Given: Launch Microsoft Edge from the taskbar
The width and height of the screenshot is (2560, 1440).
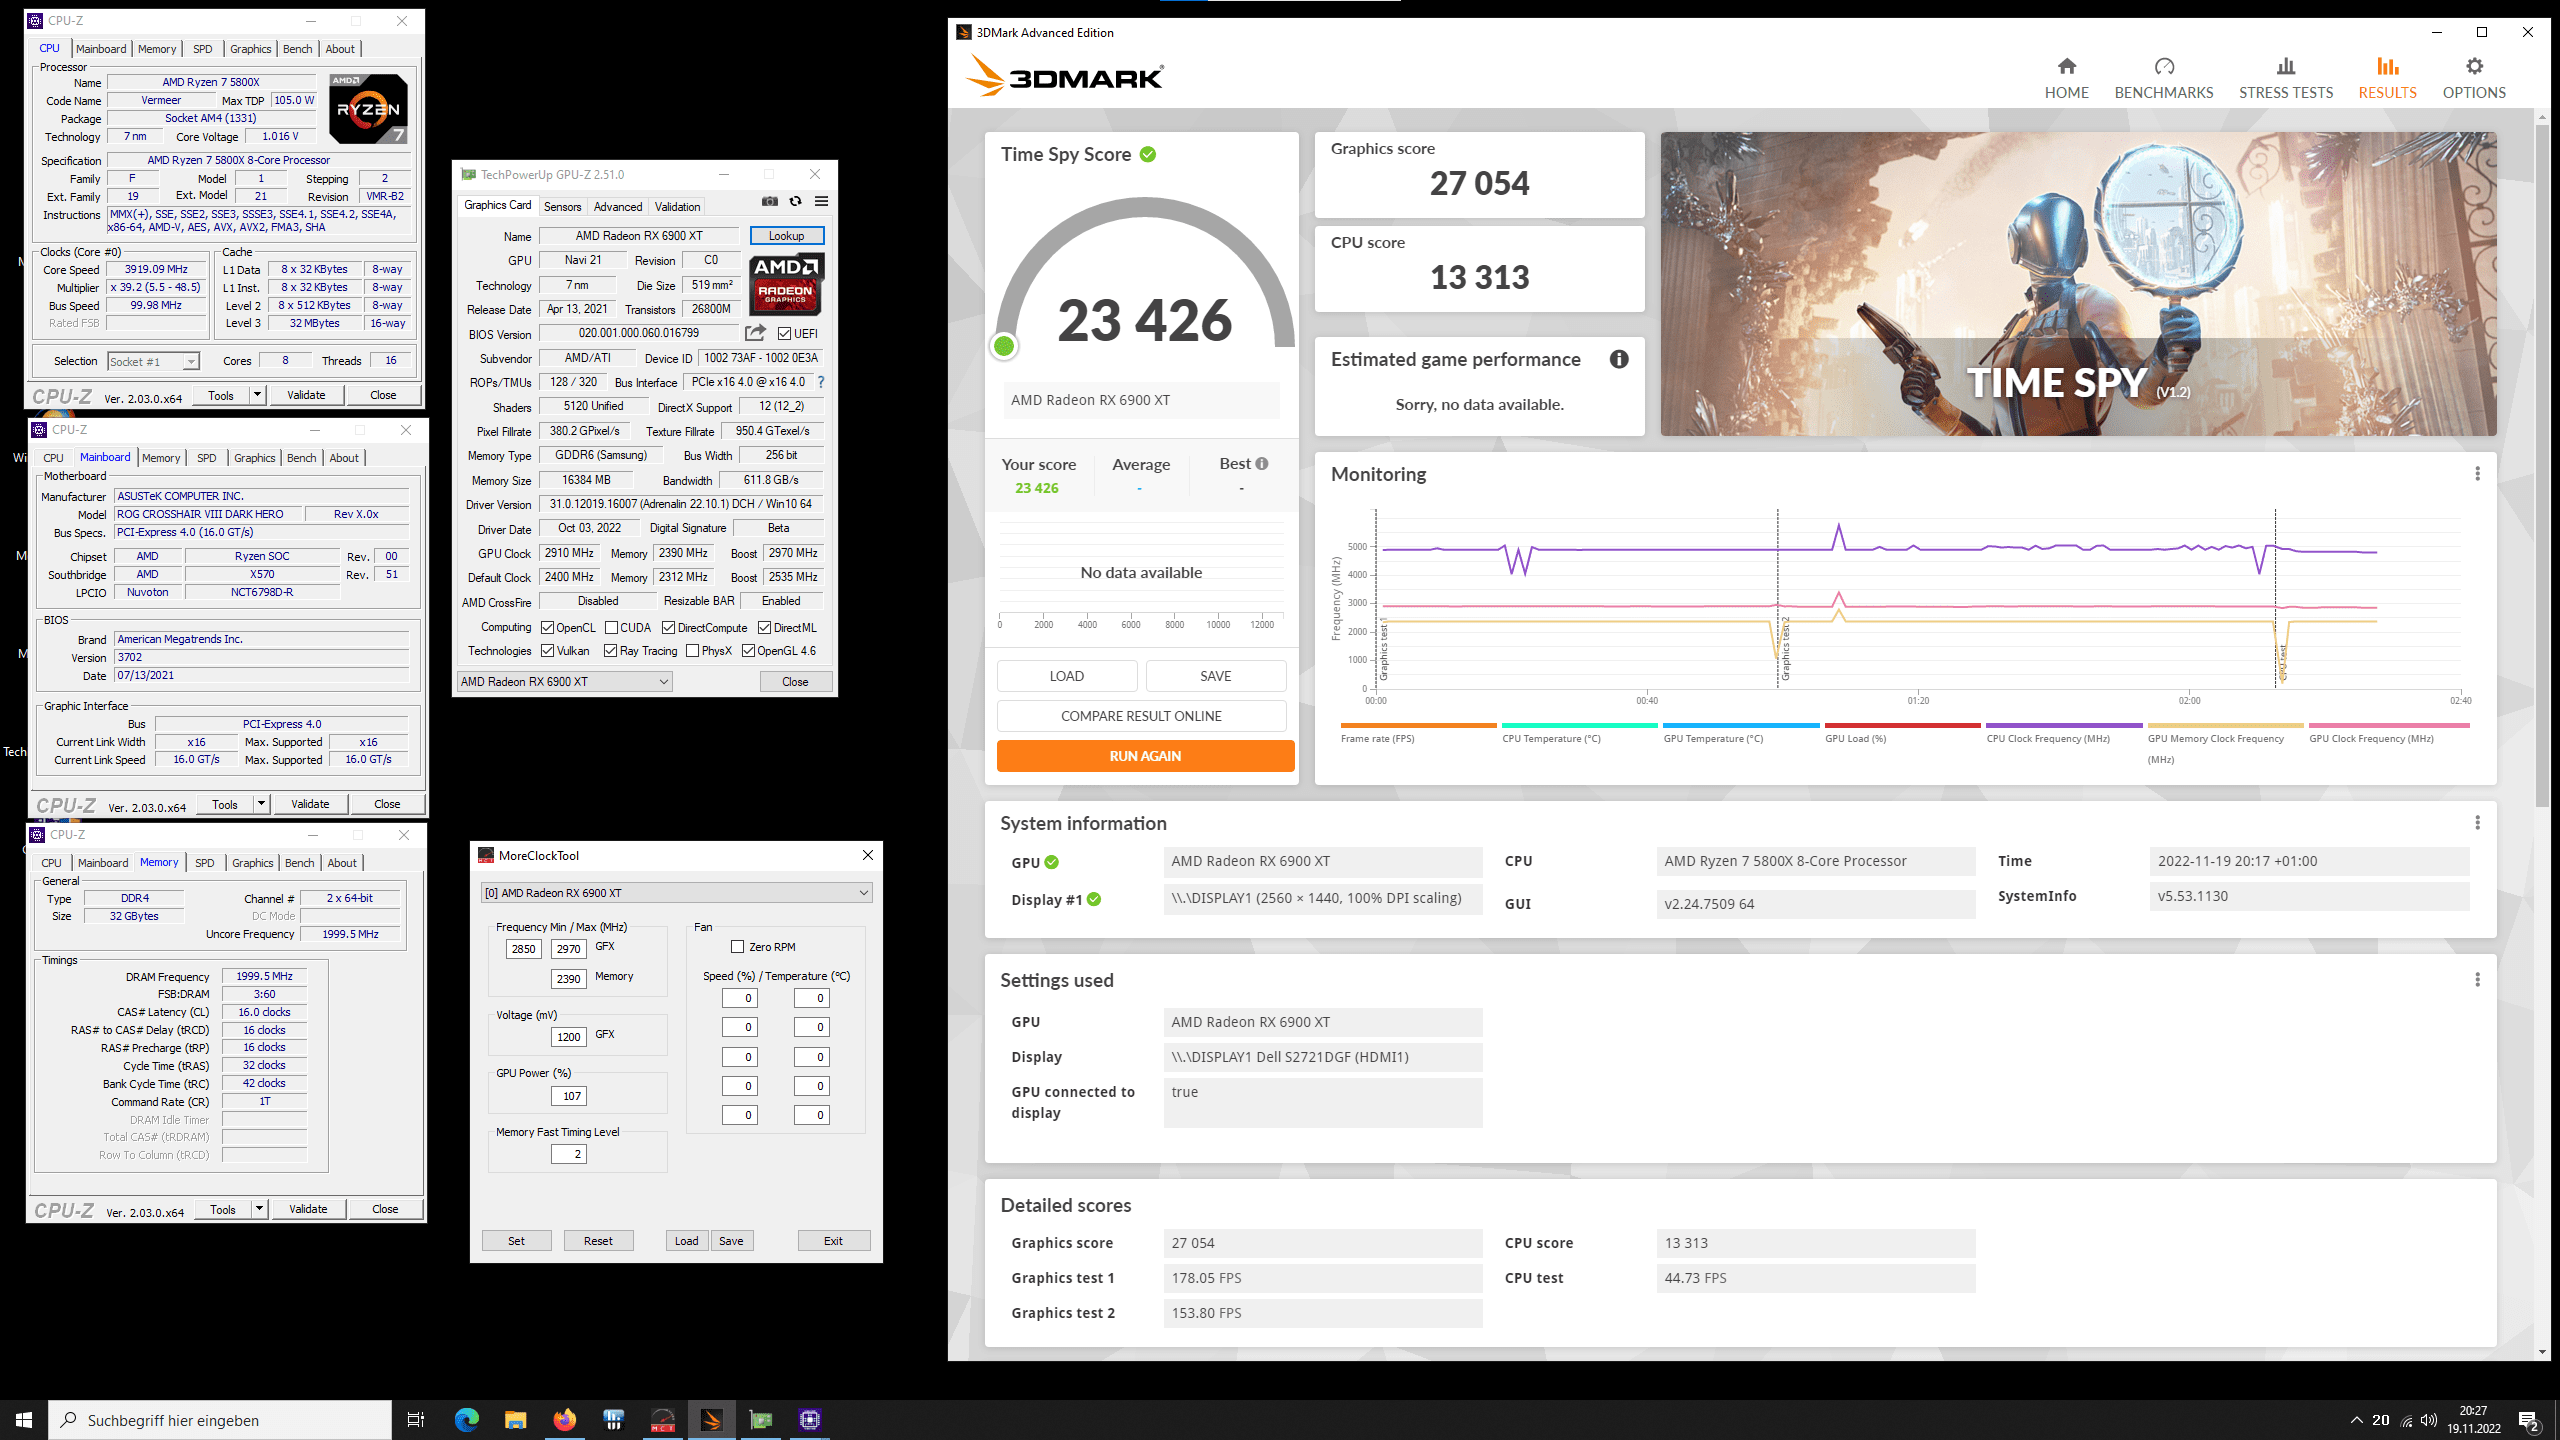Looking at the screenshot, I should tap(466, 1420).
